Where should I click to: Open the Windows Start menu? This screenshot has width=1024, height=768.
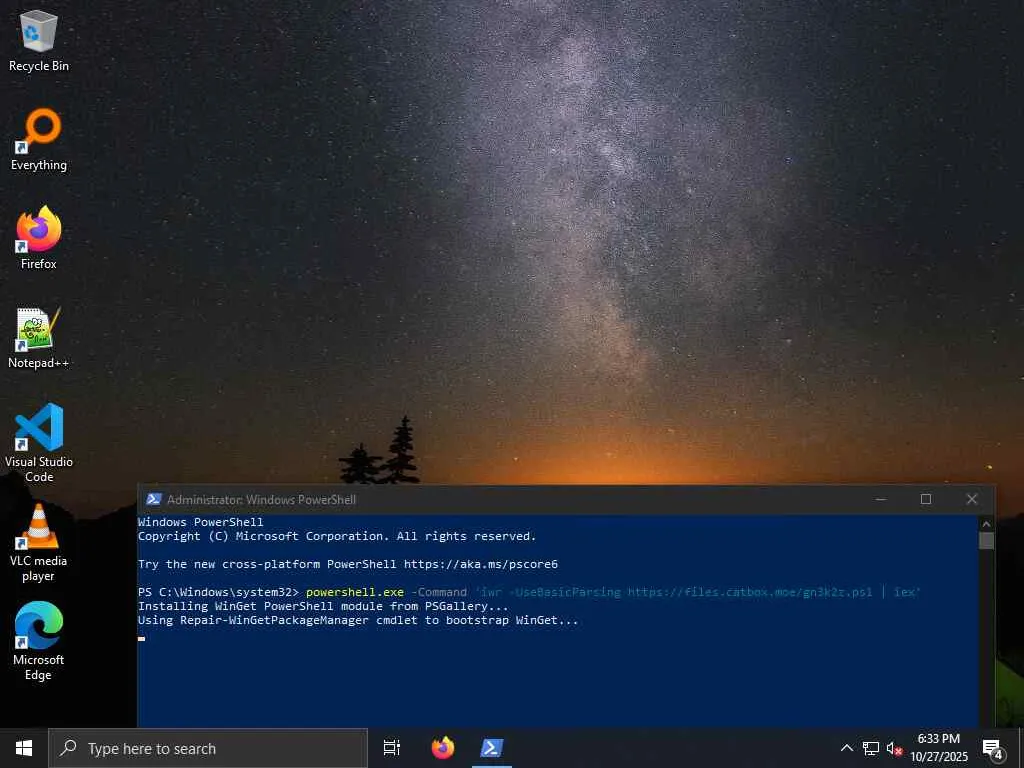click(24, 748)
